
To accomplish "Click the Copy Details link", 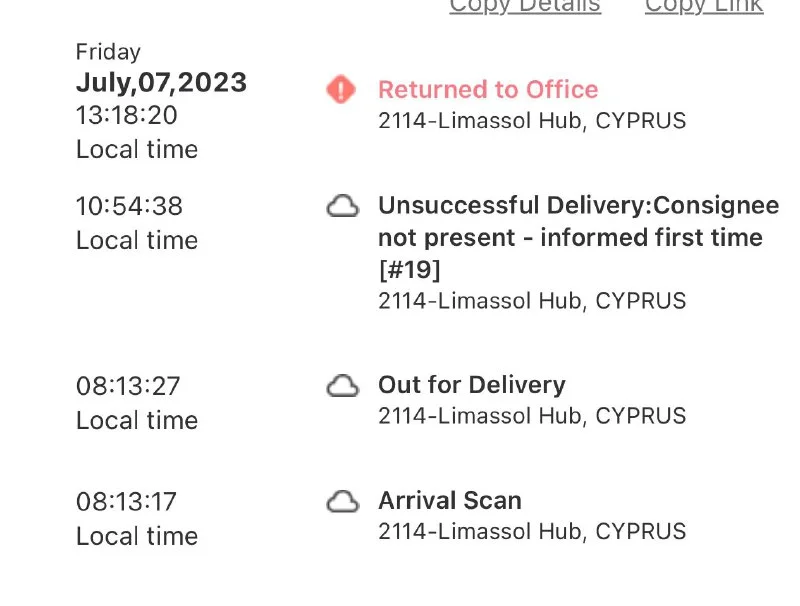I will (x=525, y=6).
